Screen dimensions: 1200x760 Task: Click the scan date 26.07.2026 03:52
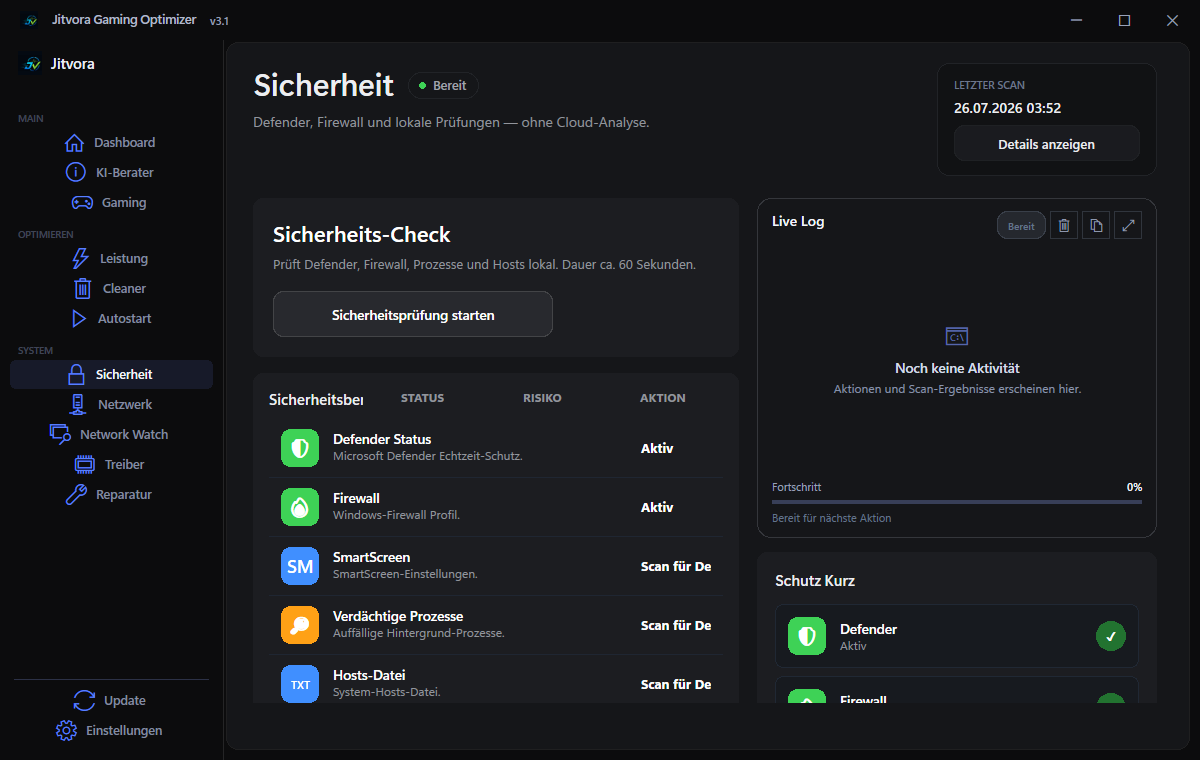(x=1007, y=108)
